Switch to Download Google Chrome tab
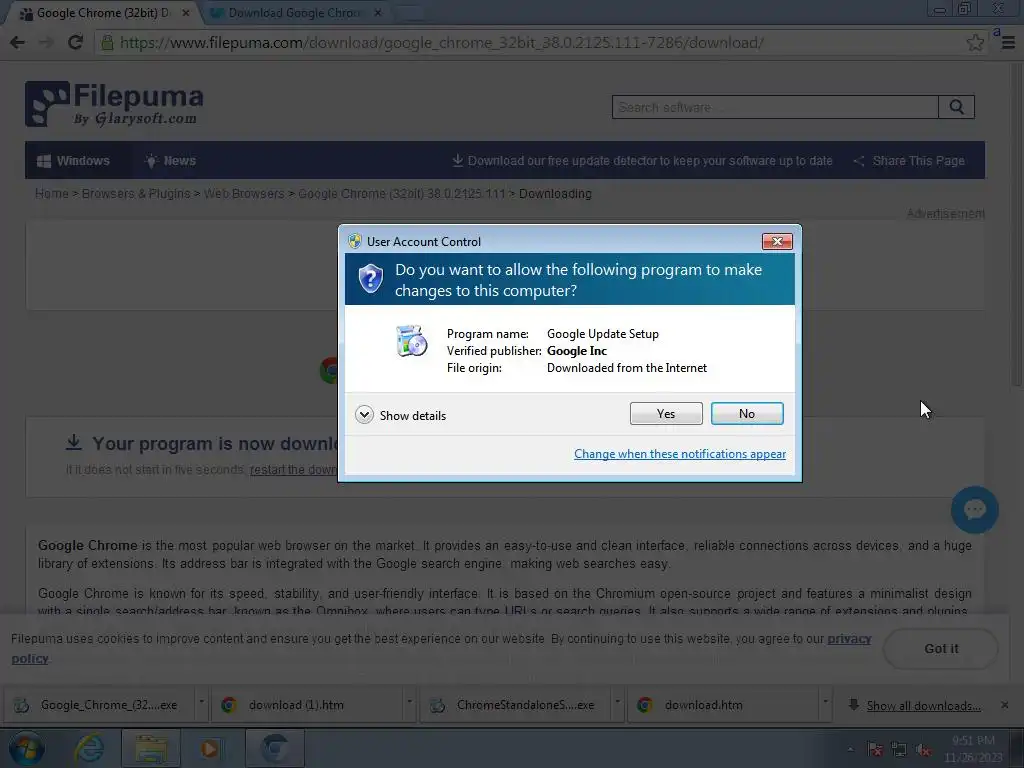Screen dimensions: 1024x768 point(294,13)
